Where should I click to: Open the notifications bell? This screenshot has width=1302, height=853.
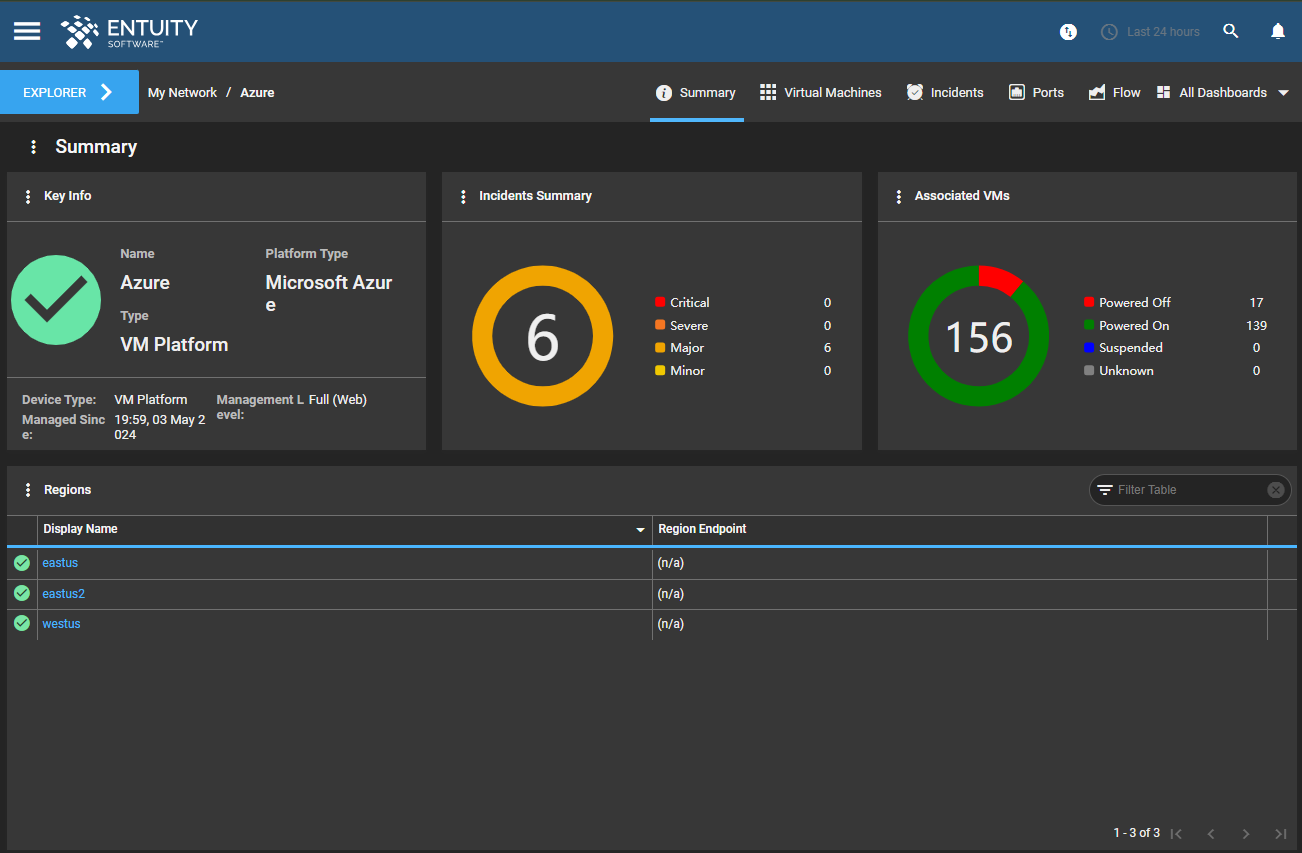[x=1278, y=31]
